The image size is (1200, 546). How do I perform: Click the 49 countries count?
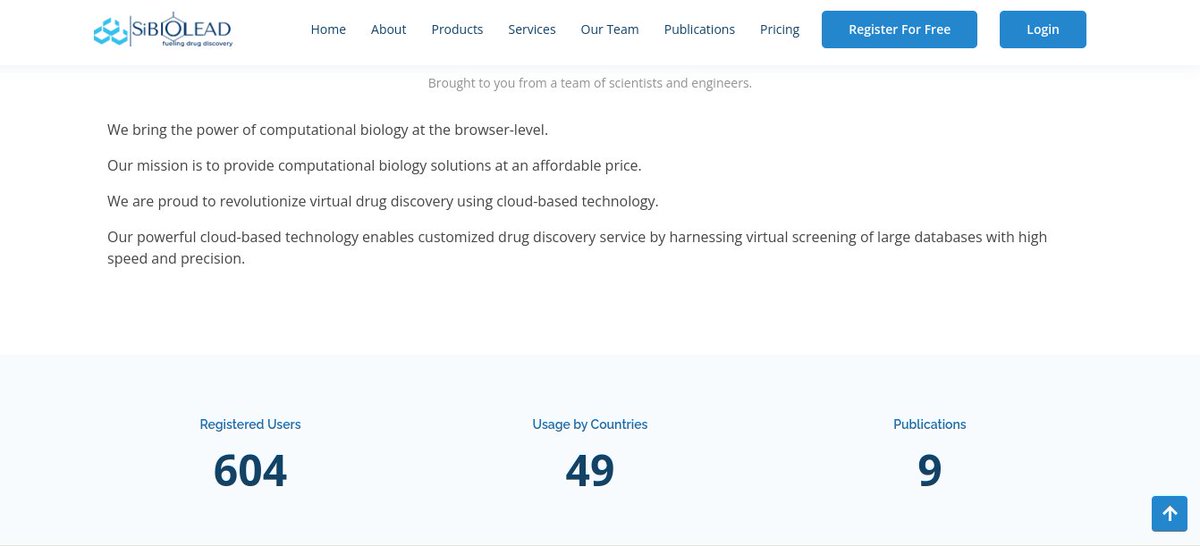coord(590,470)
